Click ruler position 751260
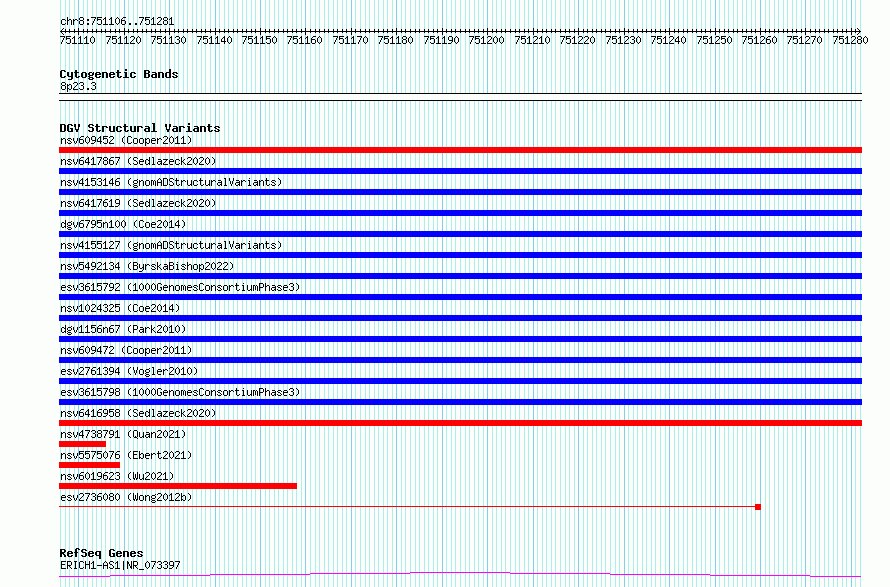The height and width of the screenshot is (587, 890). point(759,40)
